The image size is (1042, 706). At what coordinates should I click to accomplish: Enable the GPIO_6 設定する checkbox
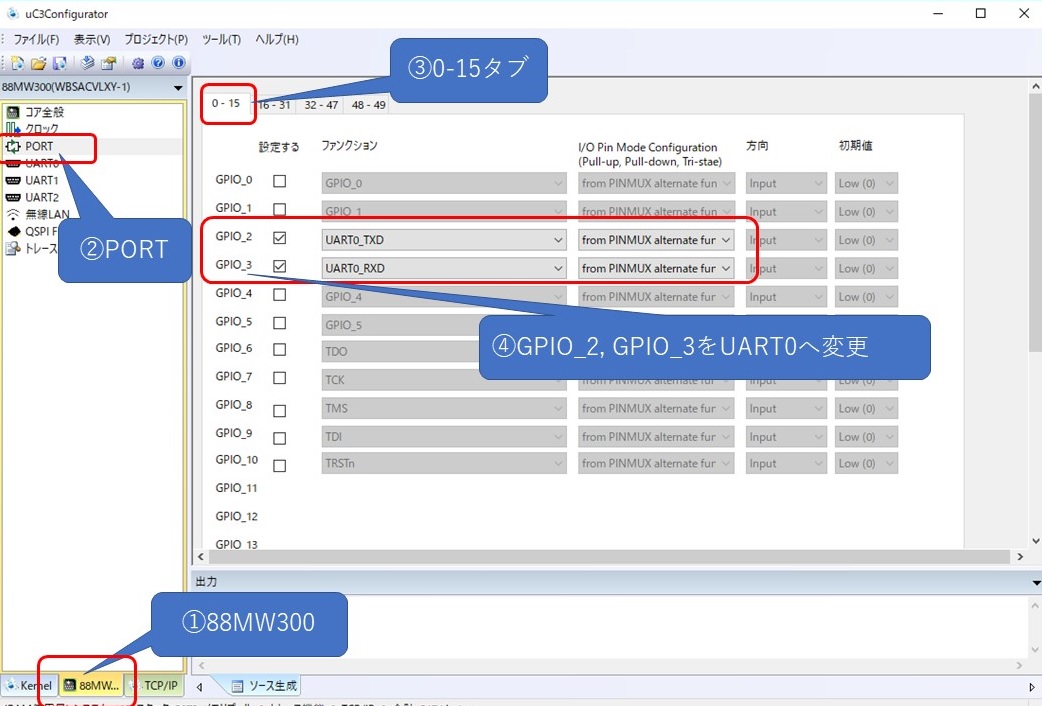pyautogui.click(x=280, y=350)
